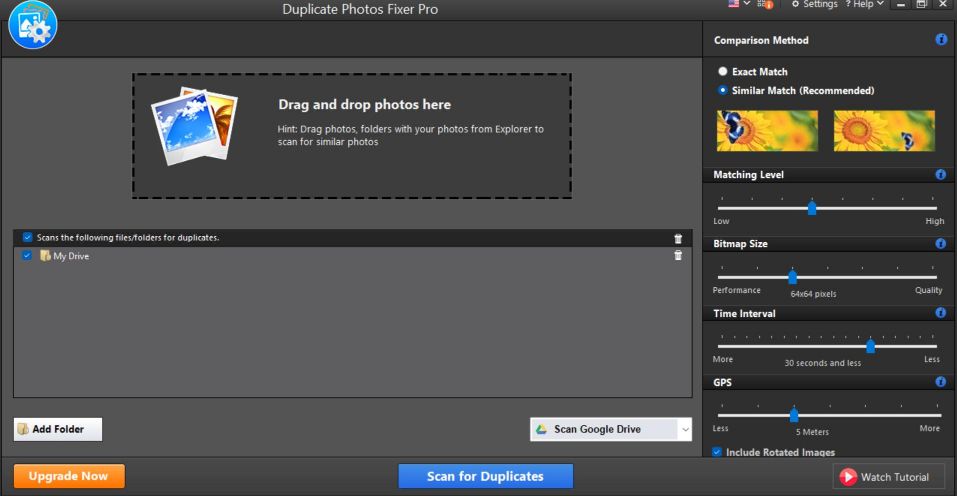Show info for Time Interval

[941, 313]
